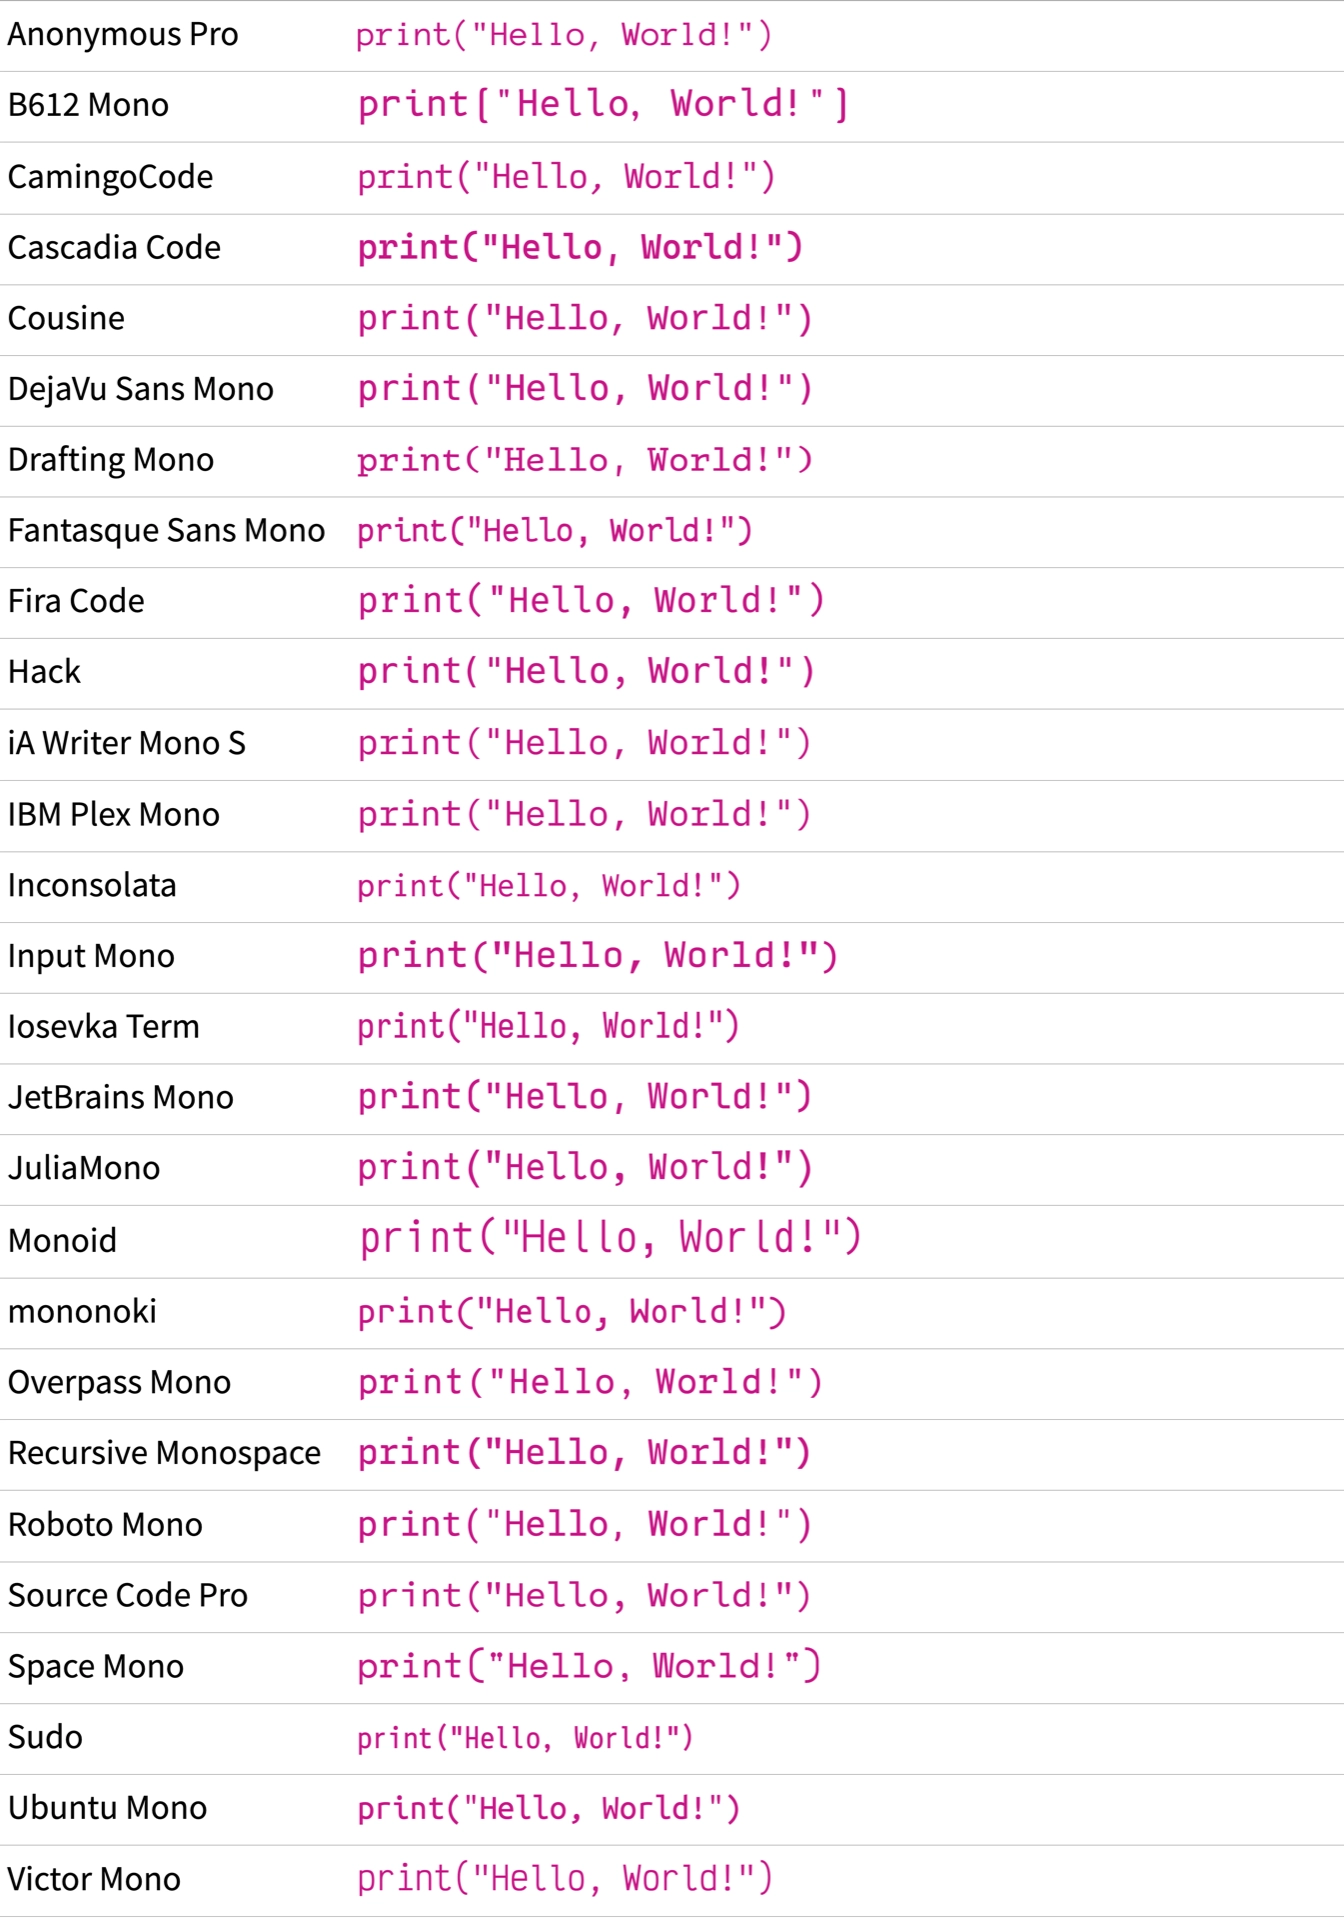Viewport: 1344px width, 1920px height.
Task: Select the IBM Plex Mono font name
Action: (113, 815)
